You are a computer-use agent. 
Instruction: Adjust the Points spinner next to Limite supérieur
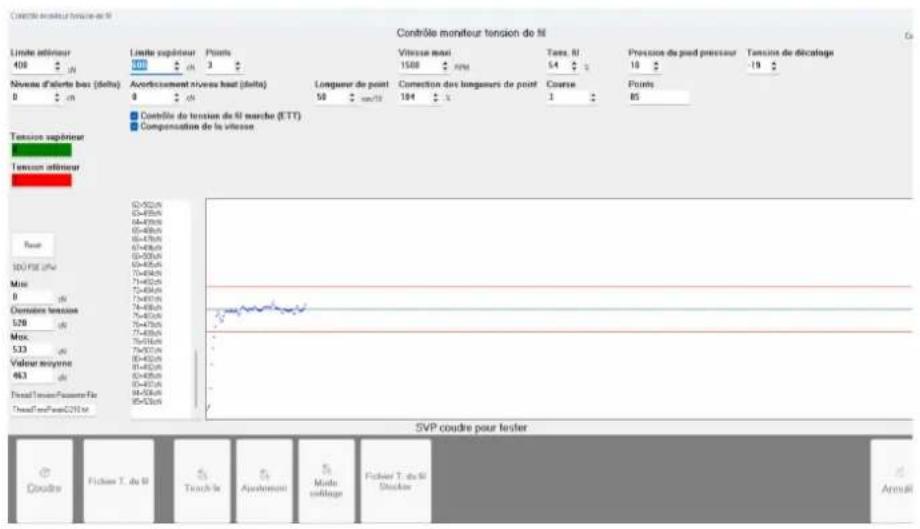coord(238,66)
